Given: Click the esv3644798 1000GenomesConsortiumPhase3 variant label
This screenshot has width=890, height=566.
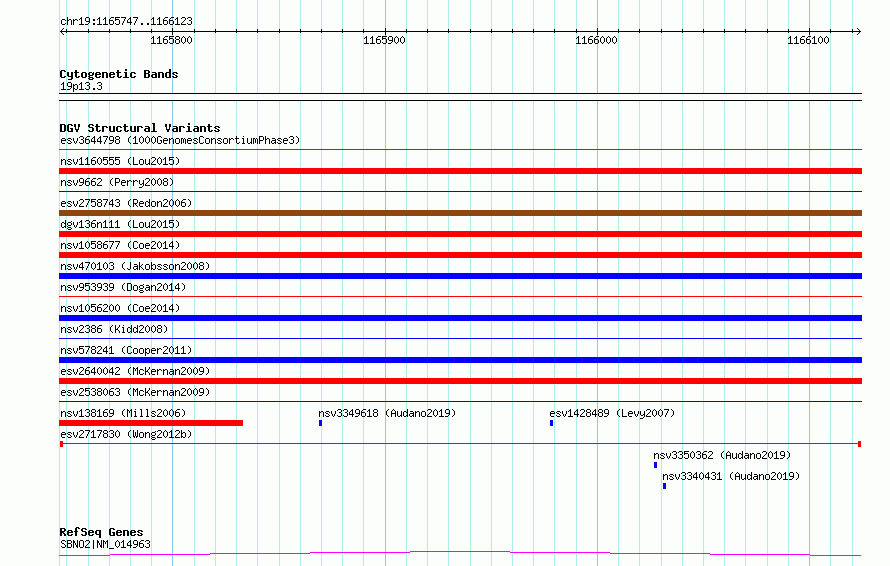Looking at the screenshot, I should point(180,140).
